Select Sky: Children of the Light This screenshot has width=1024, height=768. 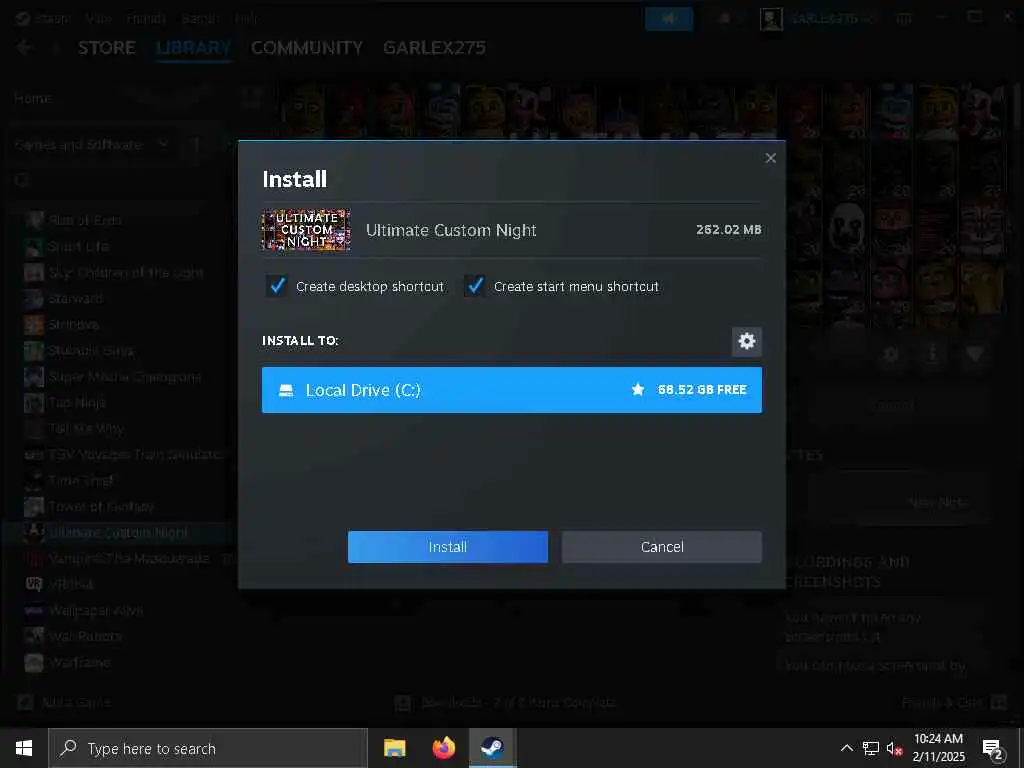pos(126,272)
